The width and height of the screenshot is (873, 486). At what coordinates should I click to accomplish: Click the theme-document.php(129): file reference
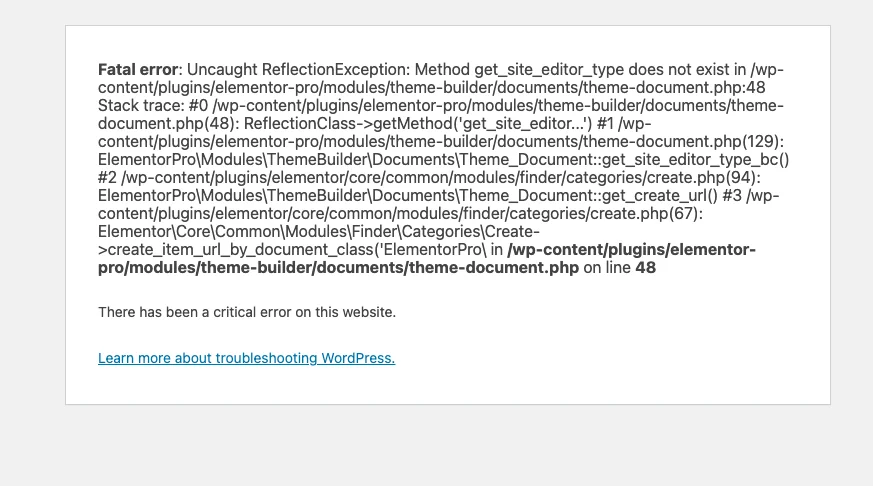[683, 141]
